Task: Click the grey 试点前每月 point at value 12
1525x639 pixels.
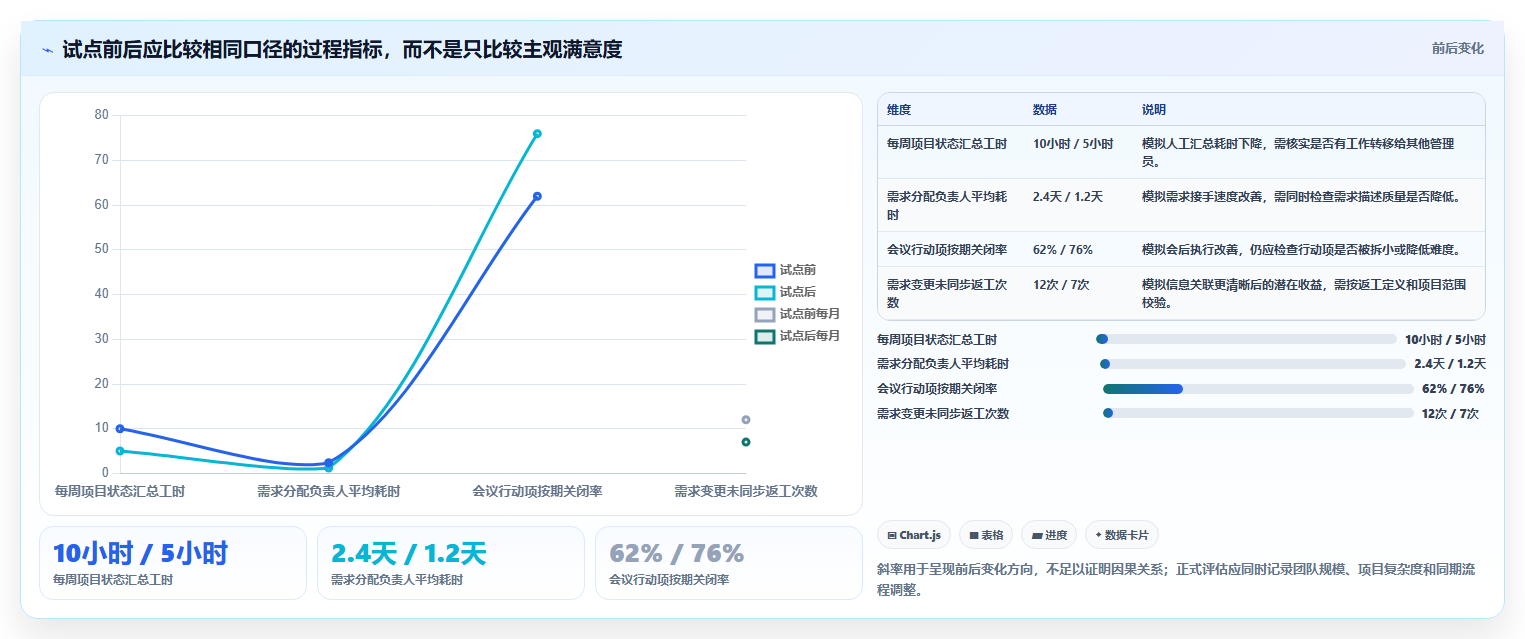Action: 746,419
